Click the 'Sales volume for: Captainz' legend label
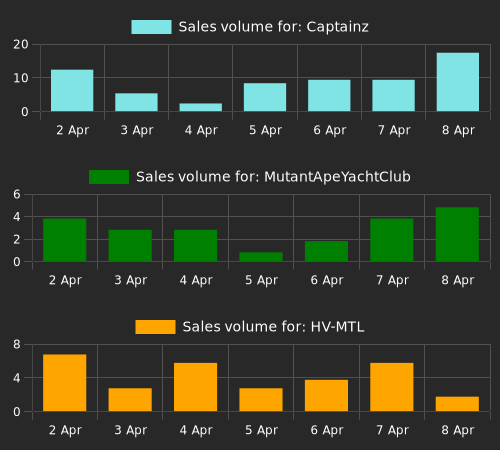 click(273, 27)
